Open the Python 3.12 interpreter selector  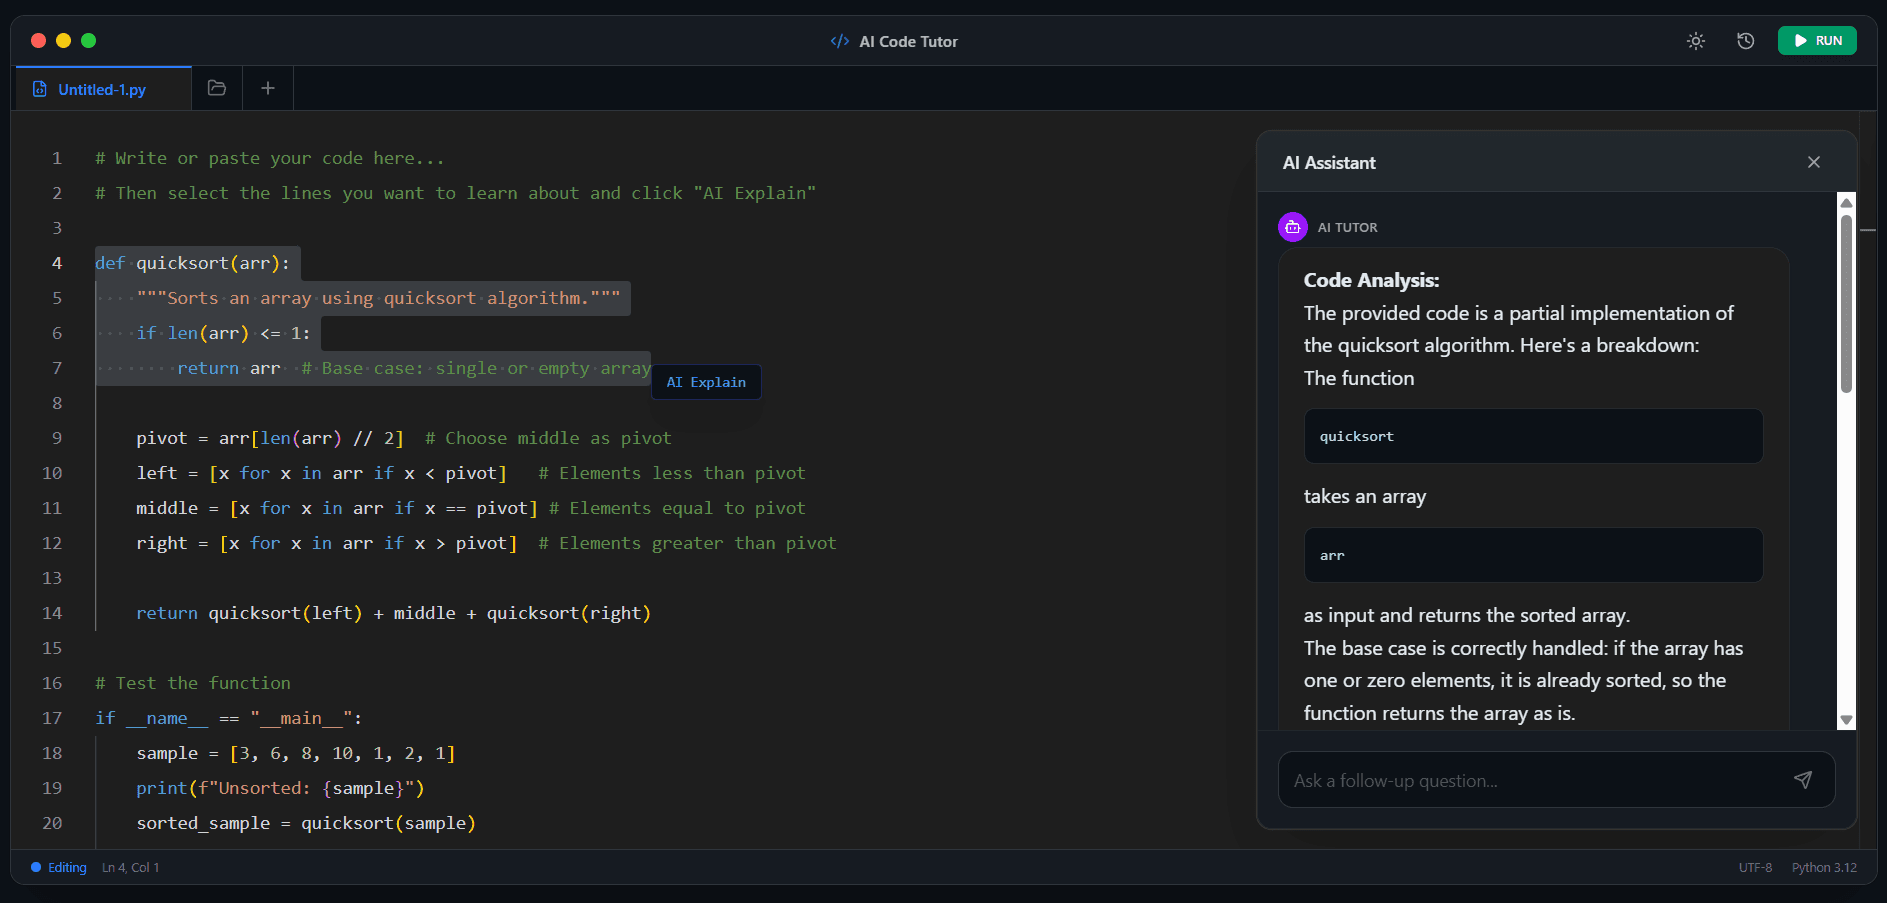(x=1824, y=867)
